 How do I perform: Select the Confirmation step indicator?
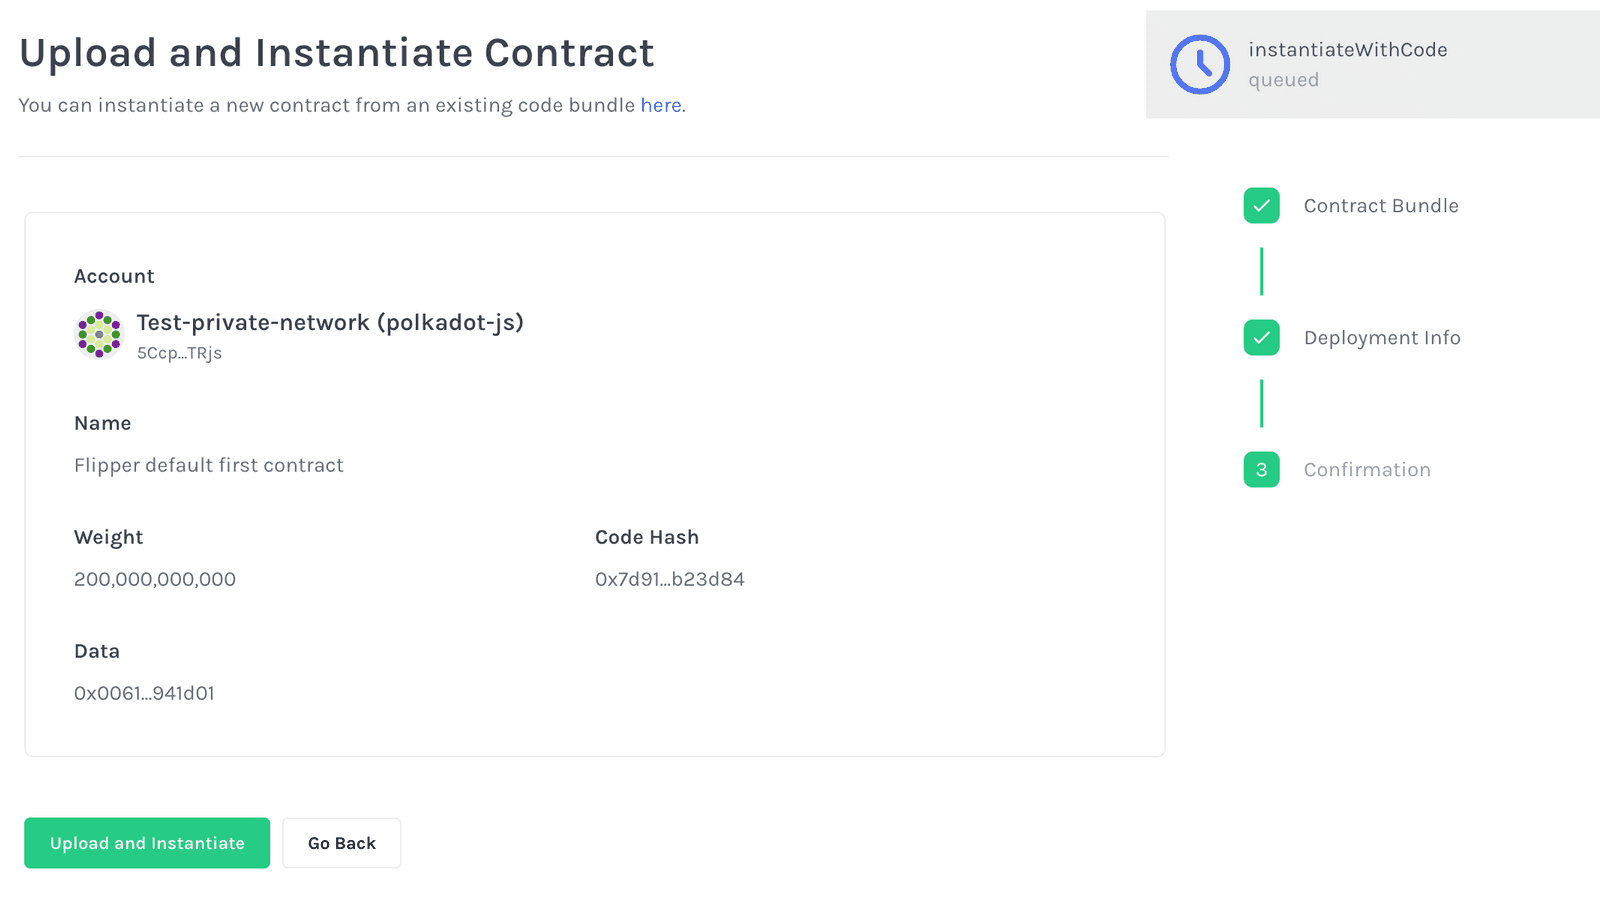[1261, 469]
